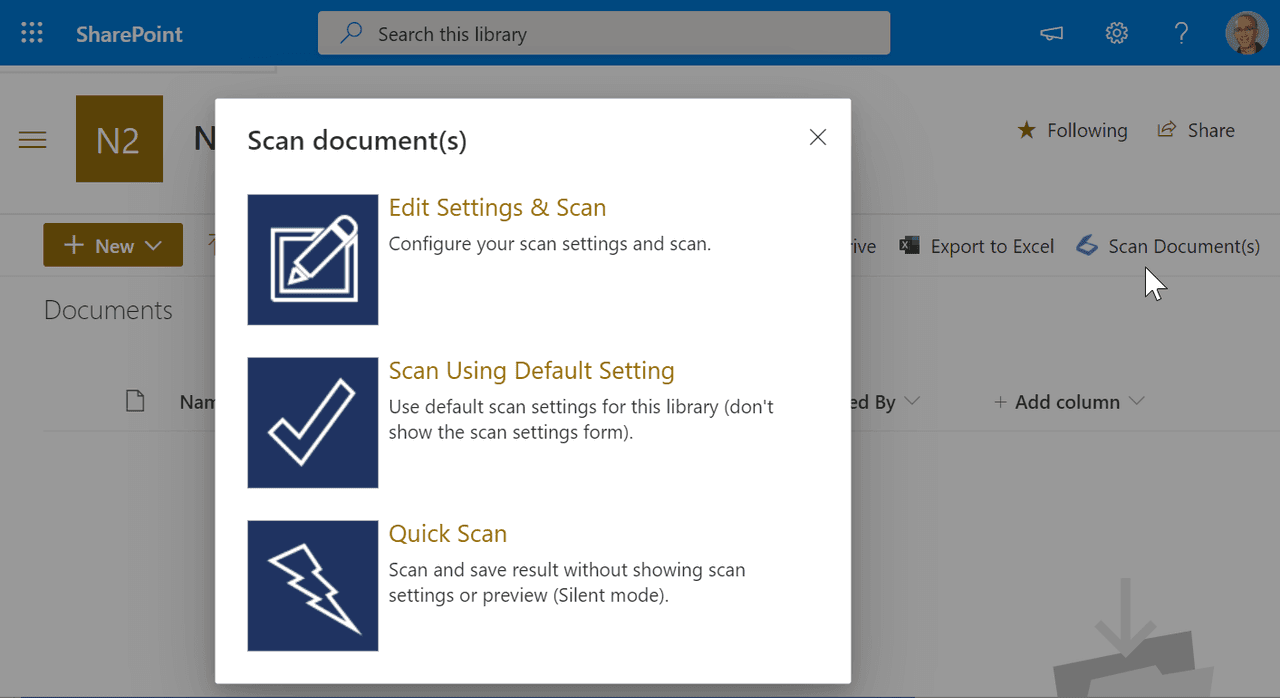Viewport: 1280px width, 698px height.
Task: Open the Settings gear icon
Action: coord(1116,33)
